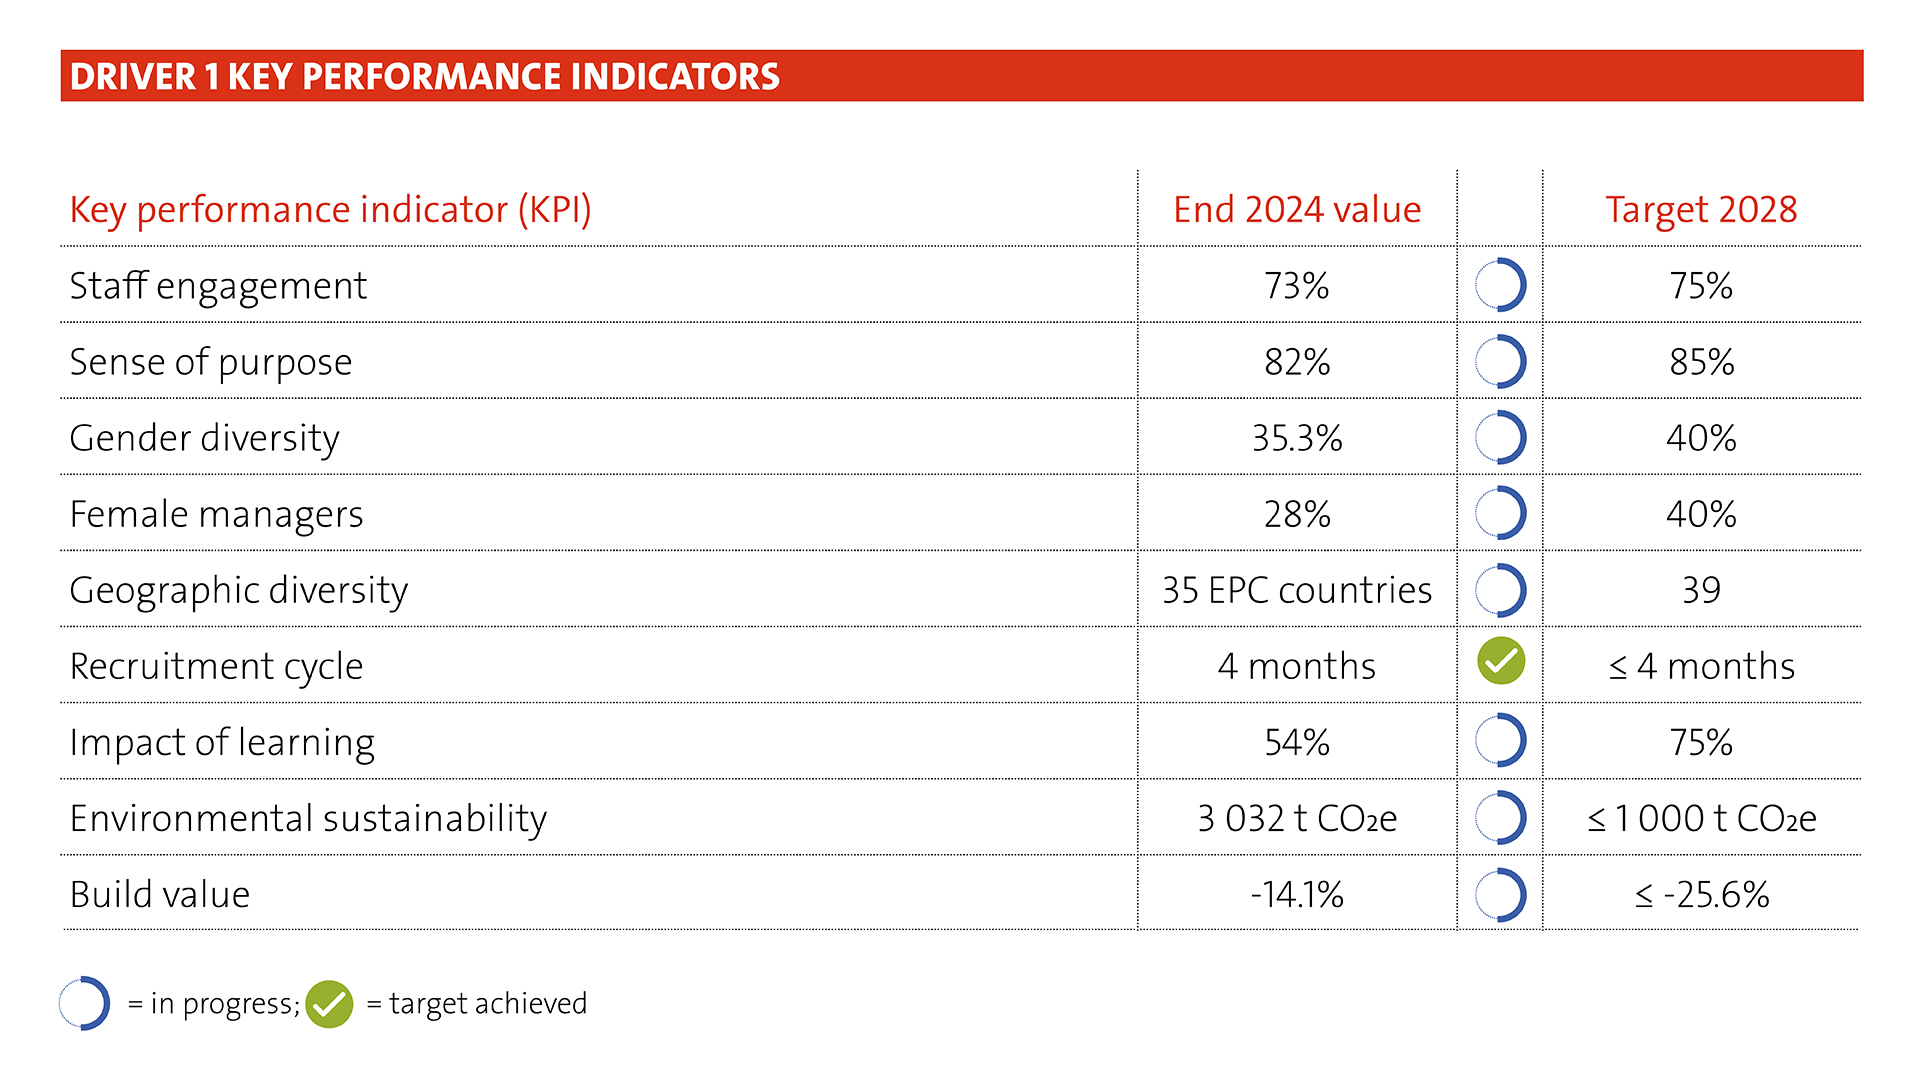Click the Impact of learning progress icon

1500,741
